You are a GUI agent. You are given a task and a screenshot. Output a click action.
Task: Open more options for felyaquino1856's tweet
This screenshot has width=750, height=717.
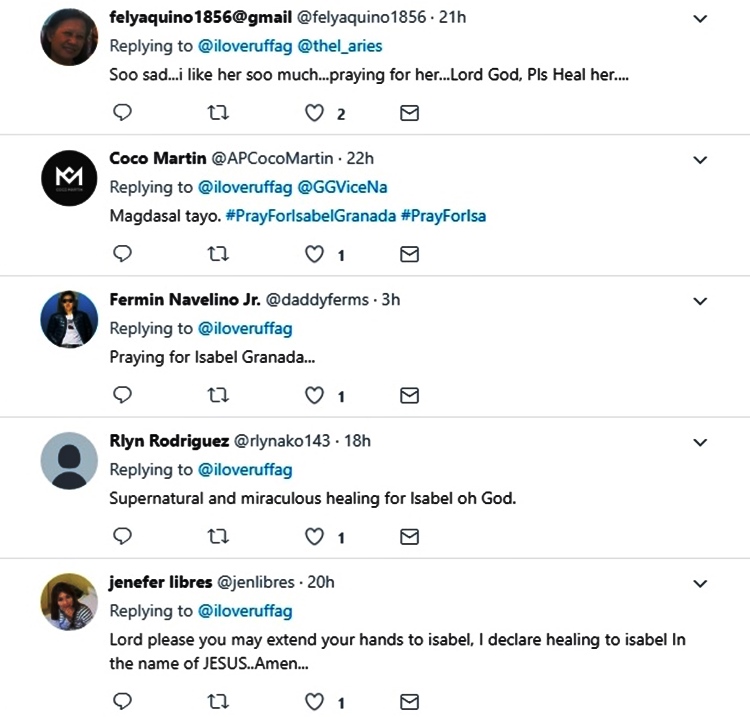(x=700, y=19)
